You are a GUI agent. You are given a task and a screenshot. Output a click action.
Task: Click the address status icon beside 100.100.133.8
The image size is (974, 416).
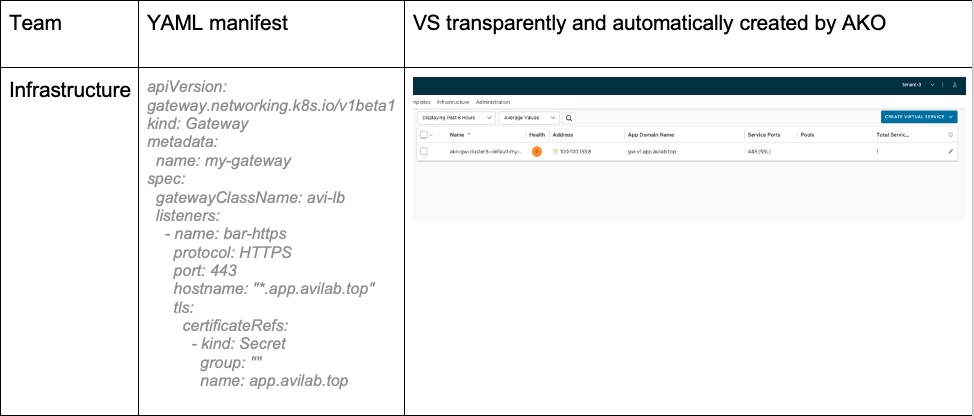tap(555, 151)
